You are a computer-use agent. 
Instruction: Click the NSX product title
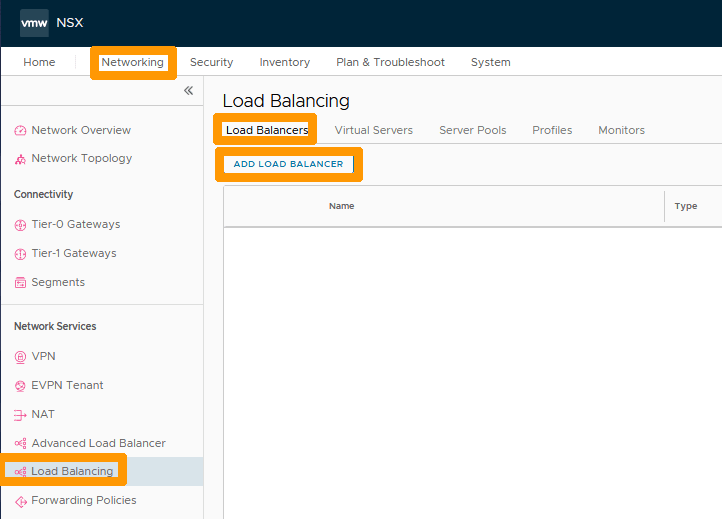click(70, 23)
